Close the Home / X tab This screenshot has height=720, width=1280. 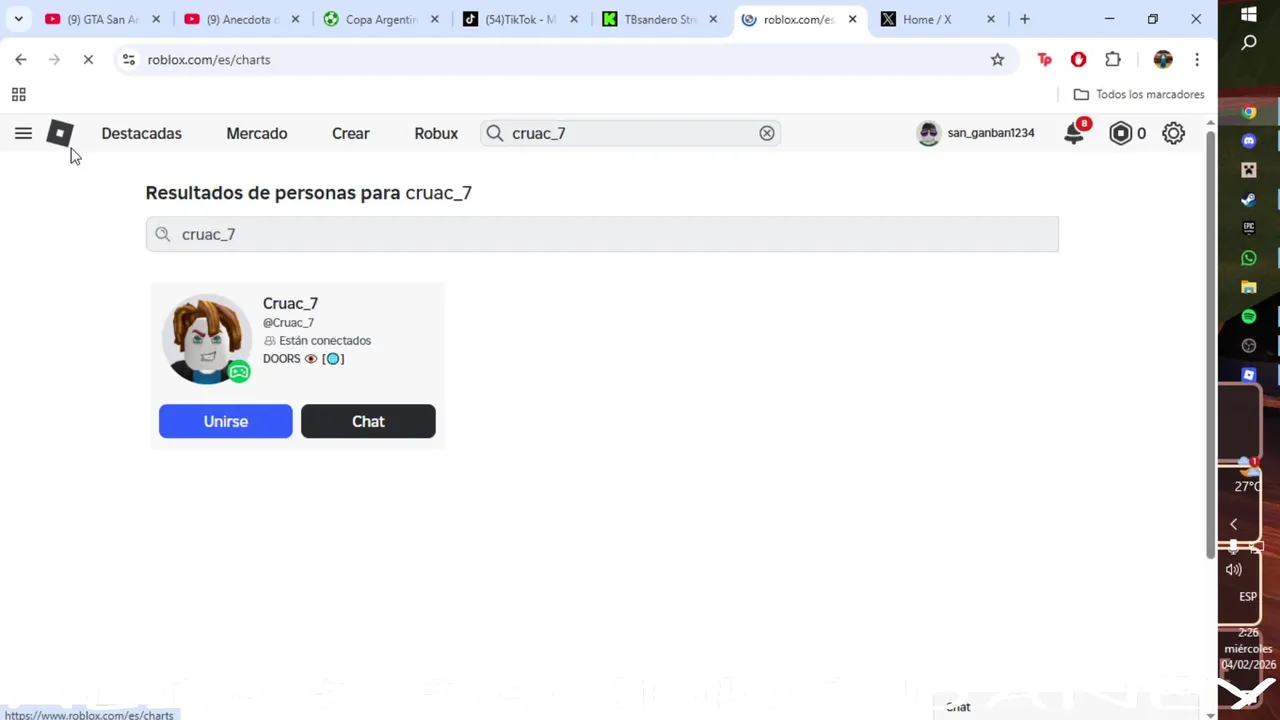tap(991, 19)
